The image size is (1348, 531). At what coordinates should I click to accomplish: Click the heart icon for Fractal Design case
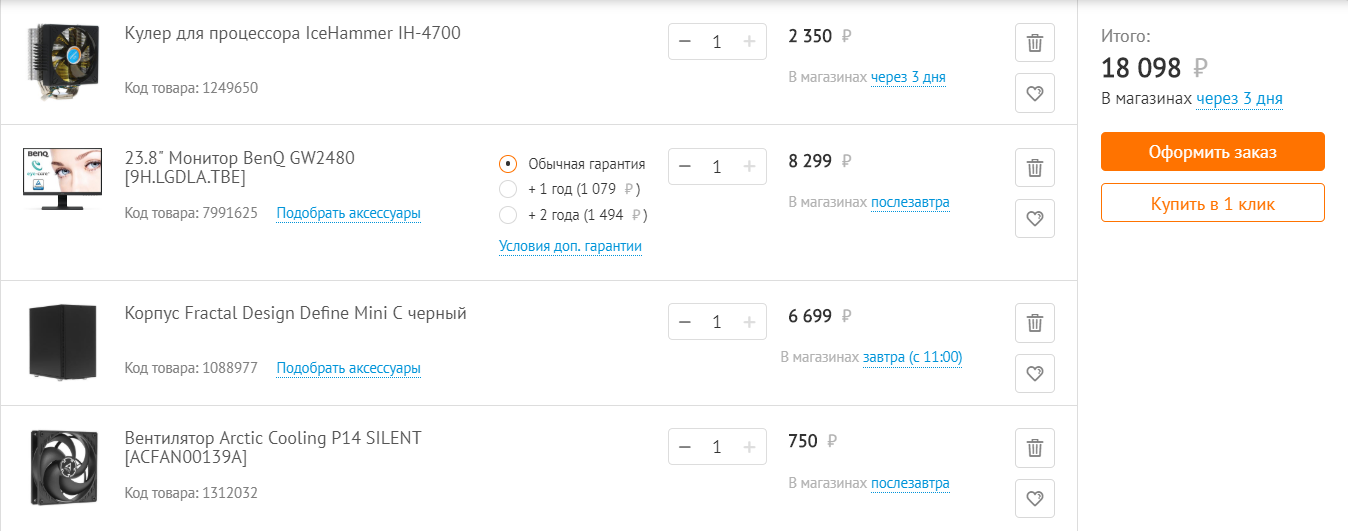coord(1034,374)
